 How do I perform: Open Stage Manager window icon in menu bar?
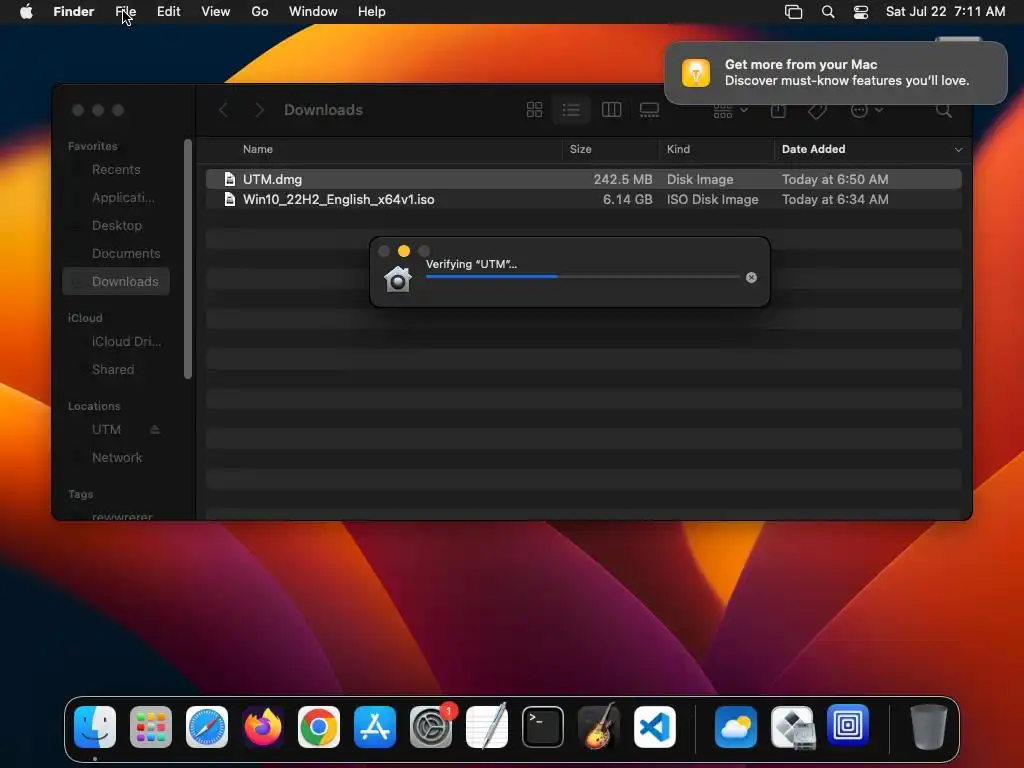[793, 12]
